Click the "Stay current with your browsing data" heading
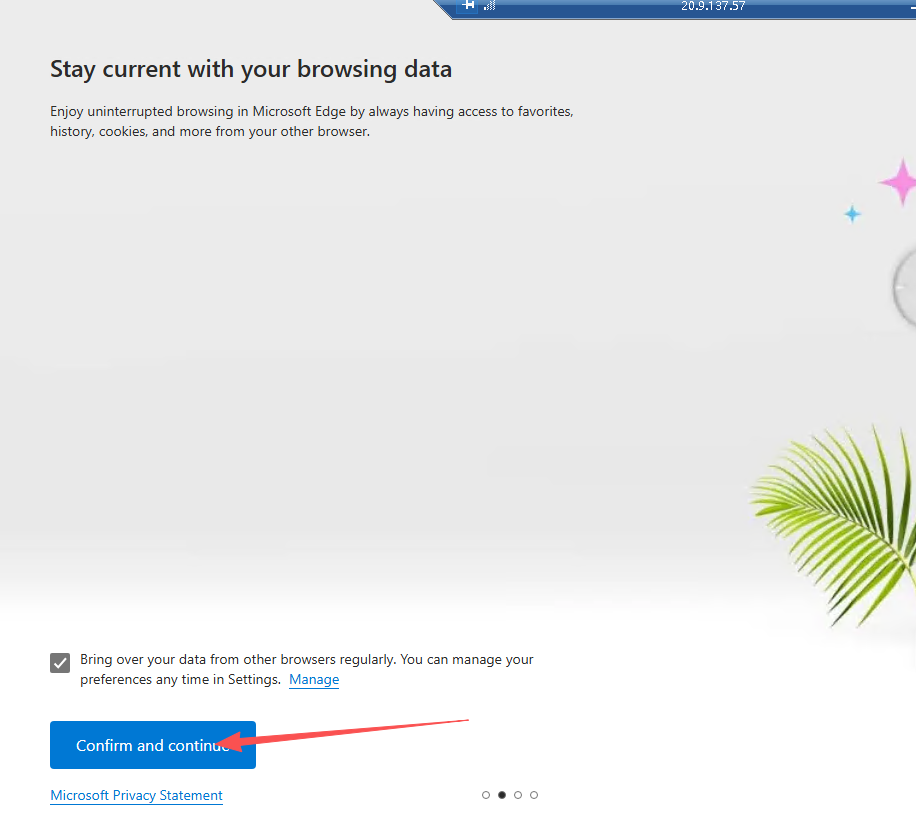 point(251,69)
